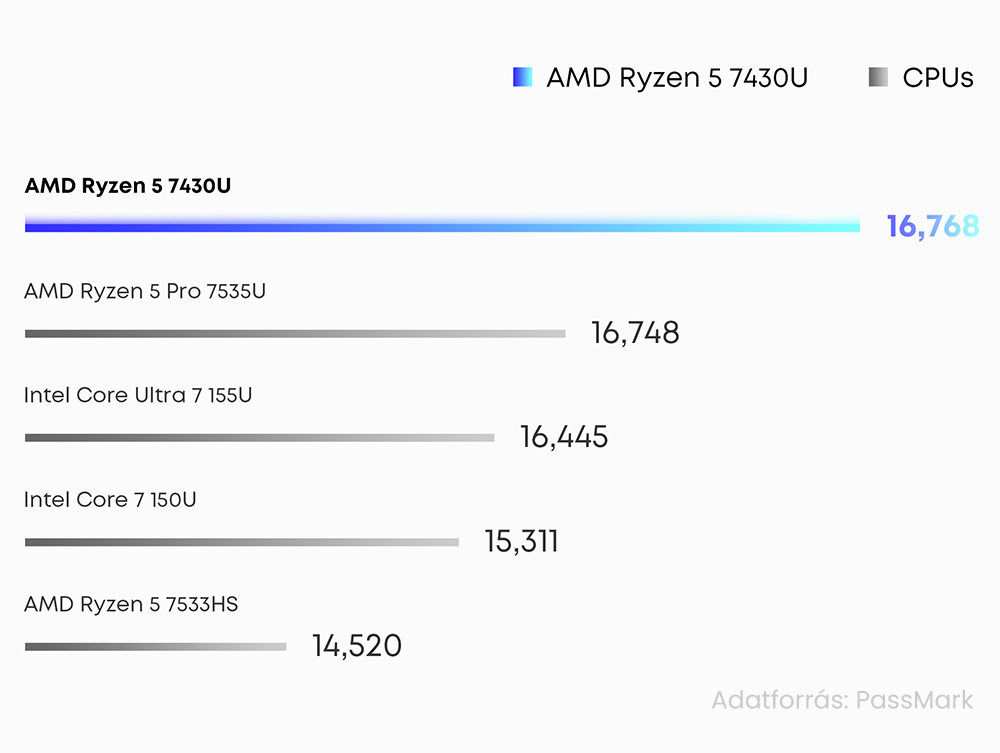The width and height of the screenshot is (1000, 753).
Task: Click the gray Core 7 150U bar
Action: coord(242,543)
